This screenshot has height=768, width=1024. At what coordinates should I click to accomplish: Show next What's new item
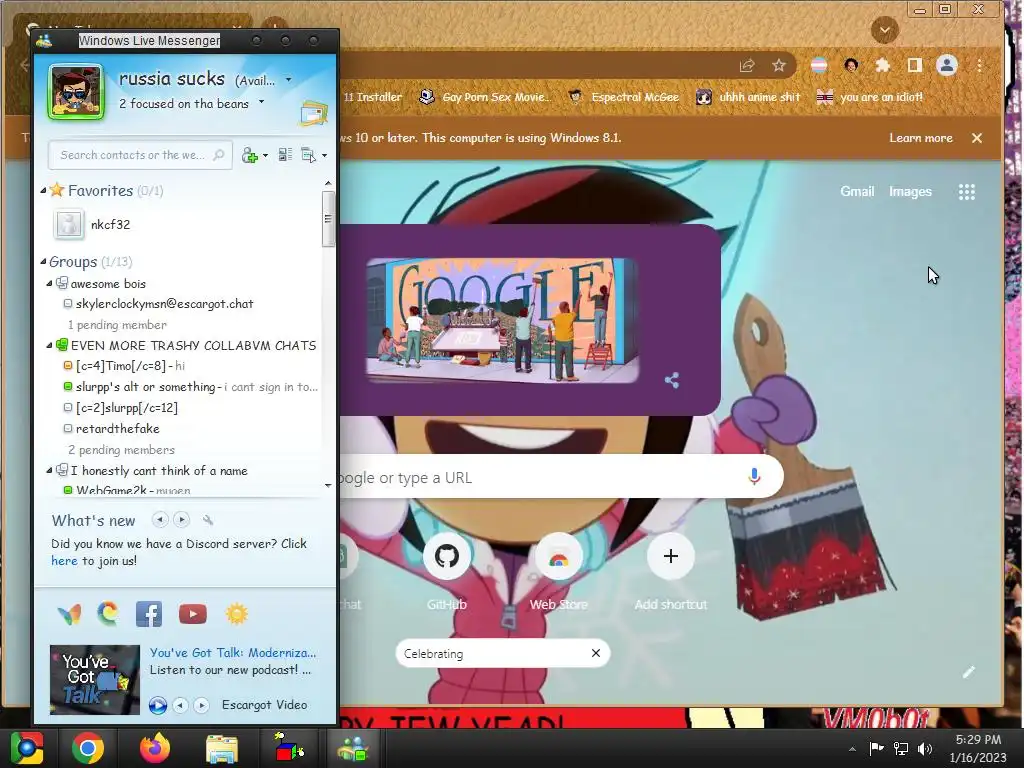click(182, 520)
